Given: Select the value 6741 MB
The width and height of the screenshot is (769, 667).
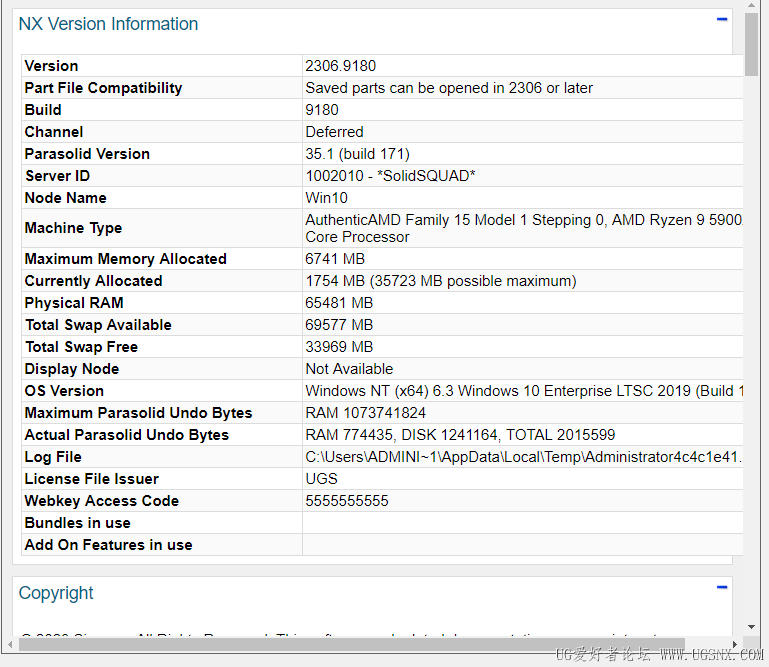Looking at the screenshot, I should (335, 259).
